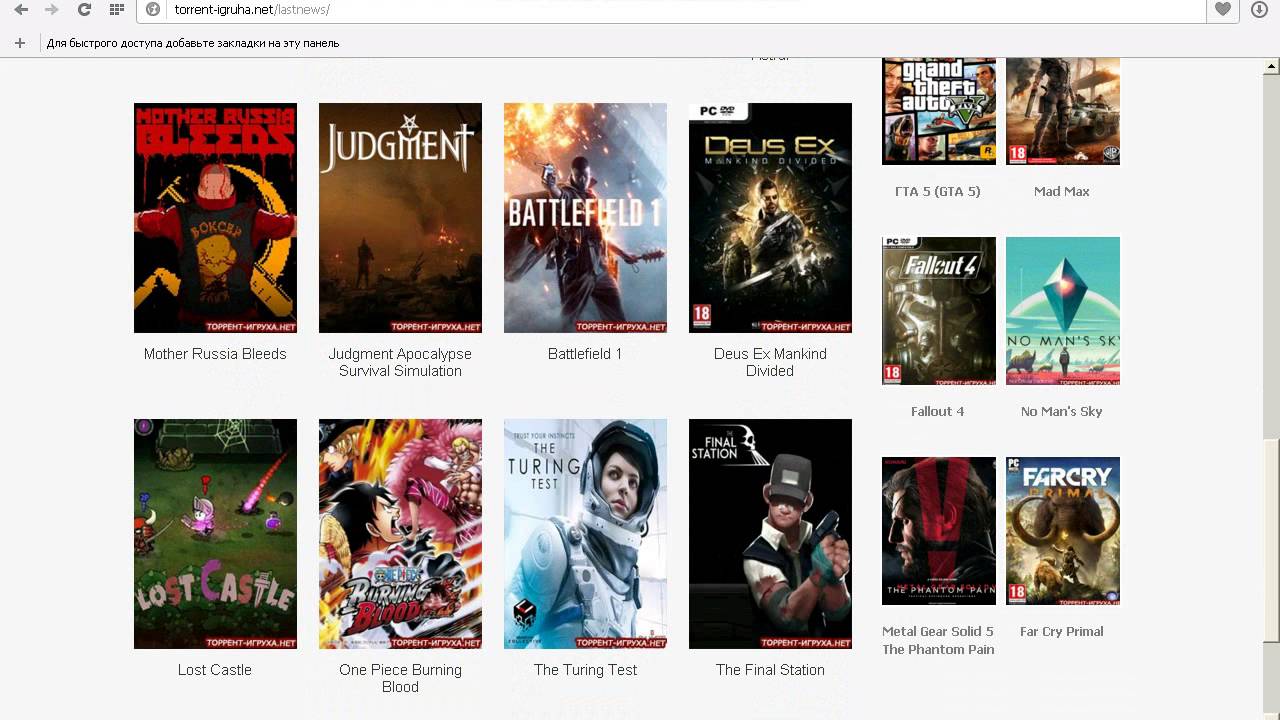1280x720 pixels.
Task: Click the Mother Russia Bleeds title link
Action: (x=215, y=354)
